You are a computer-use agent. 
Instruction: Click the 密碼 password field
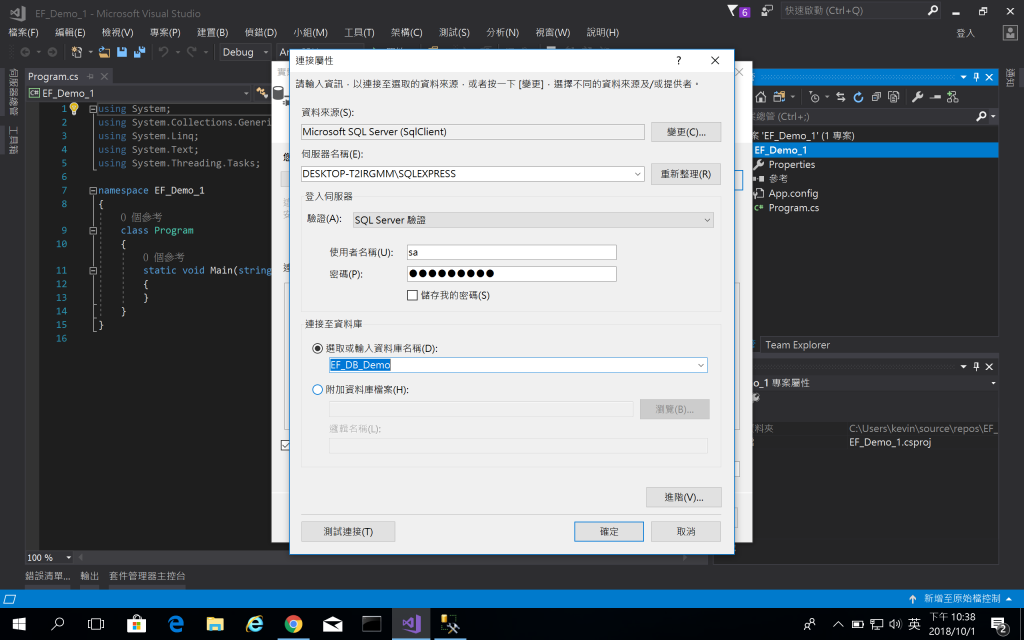pos(511,274)
